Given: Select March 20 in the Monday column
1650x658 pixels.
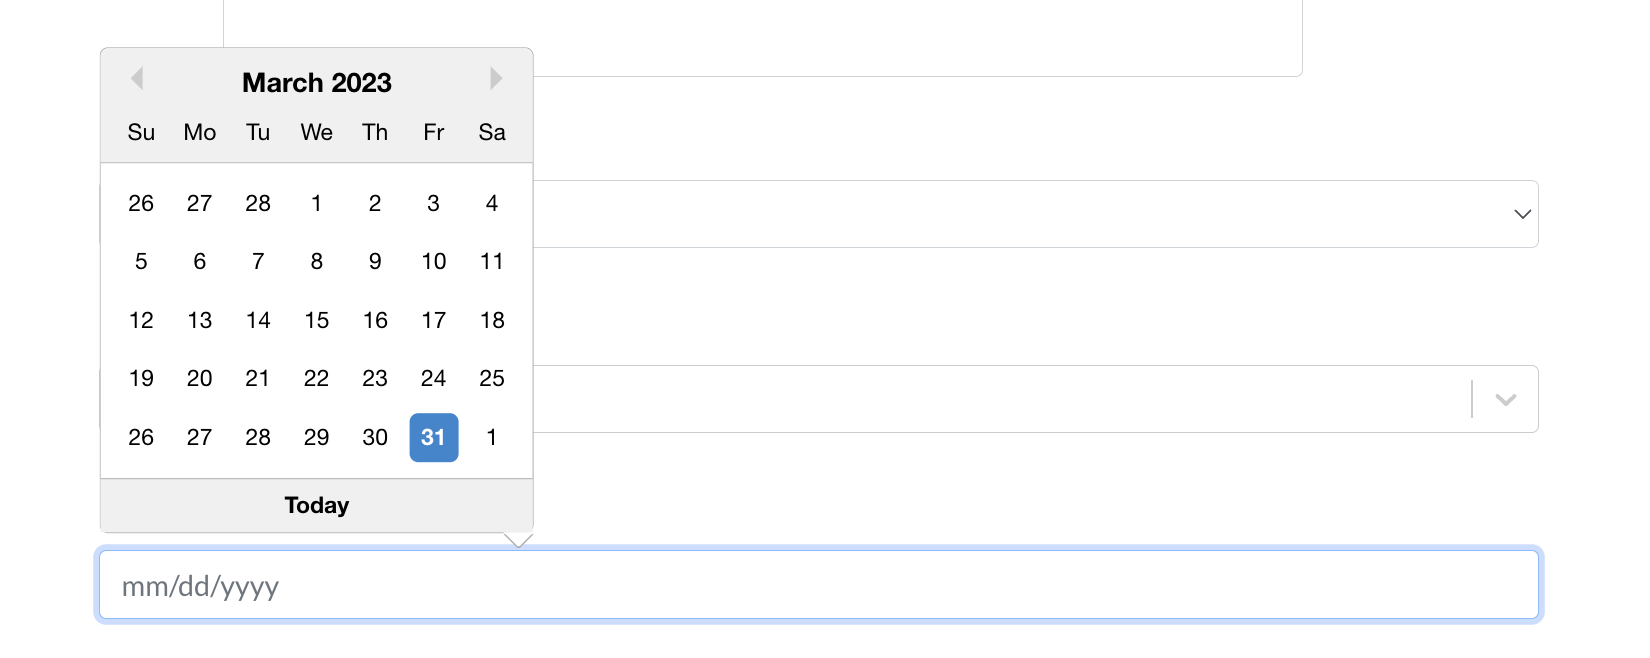Looking at the screenshot, I should [x=200, y=378].
